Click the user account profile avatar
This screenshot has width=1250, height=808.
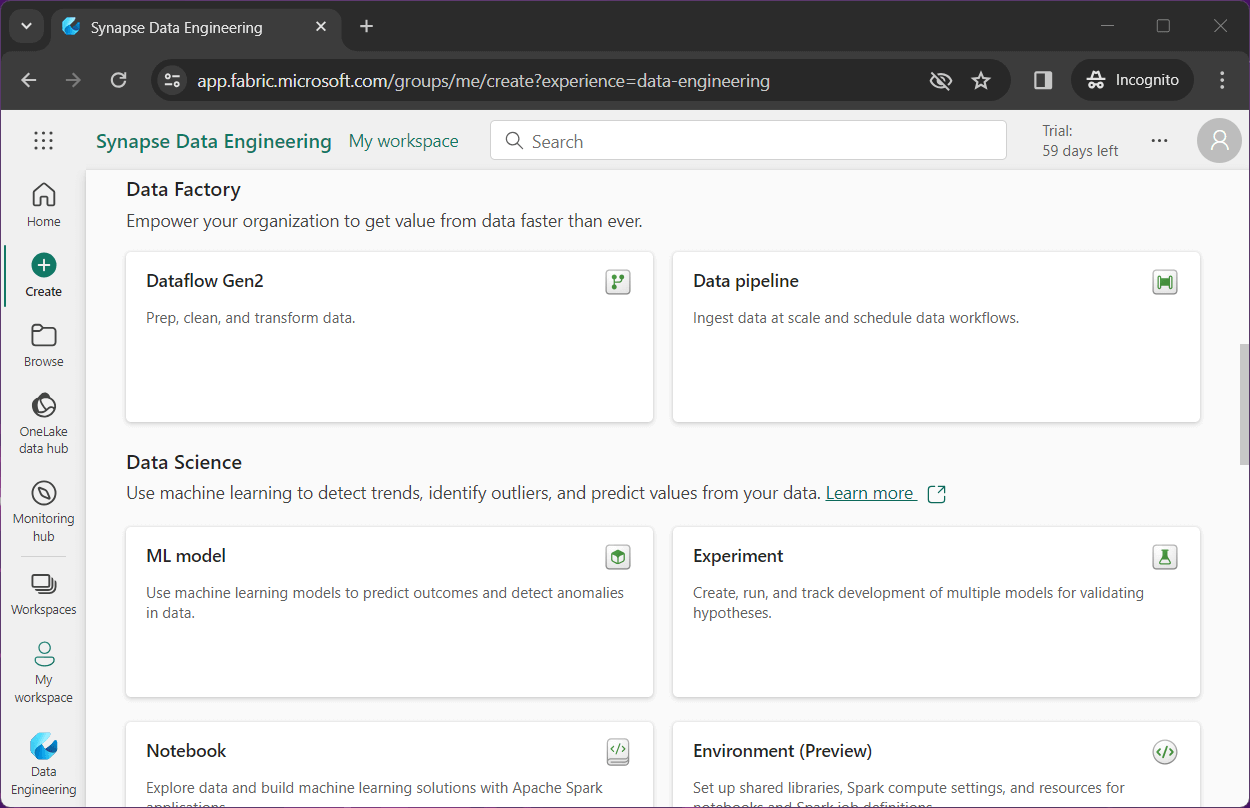[x=1219, y=141]
